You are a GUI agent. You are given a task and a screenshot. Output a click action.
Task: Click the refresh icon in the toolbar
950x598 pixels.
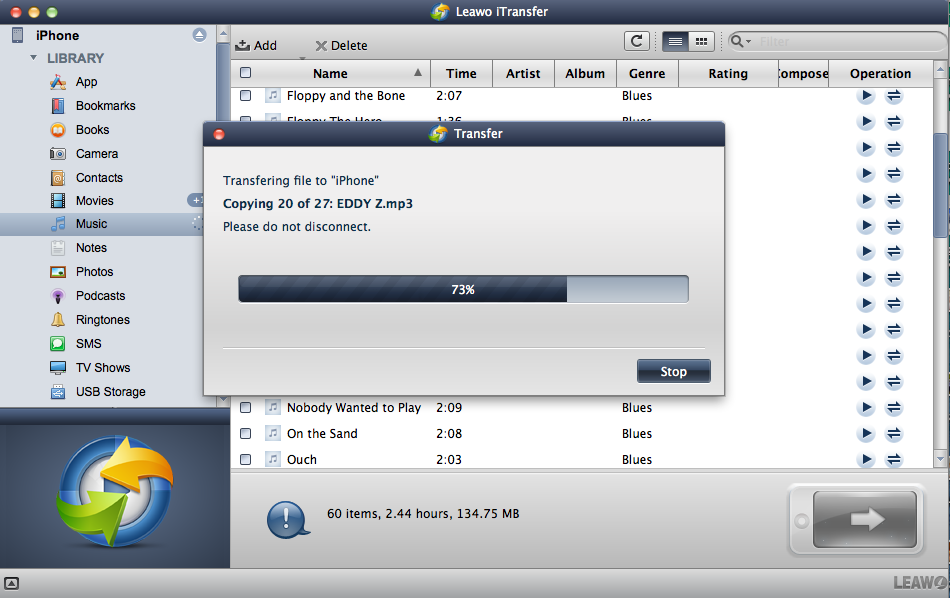636,41
